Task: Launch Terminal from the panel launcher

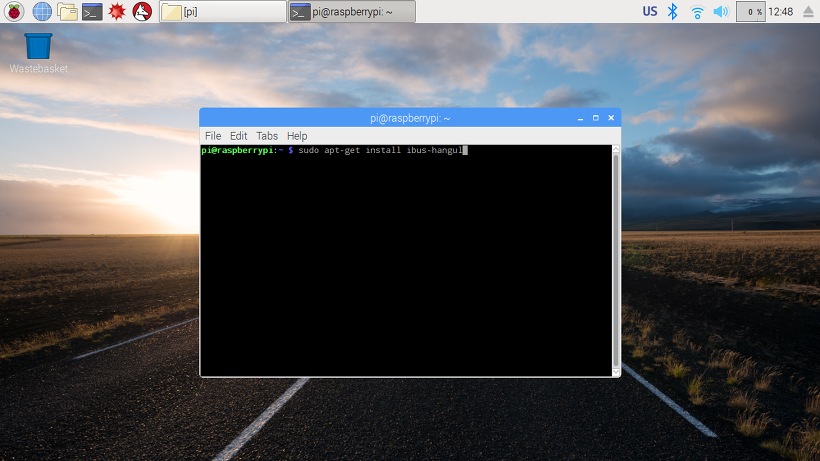Action: (92, 11)
